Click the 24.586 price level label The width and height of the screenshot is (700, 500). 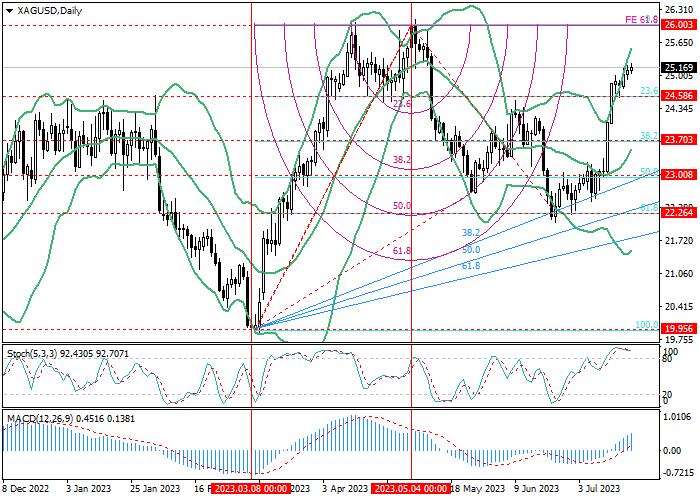click(679, 96)
